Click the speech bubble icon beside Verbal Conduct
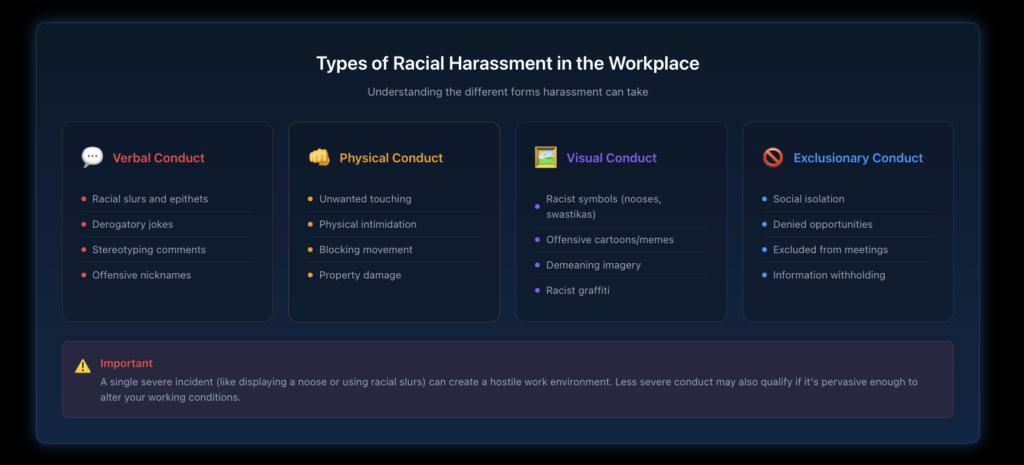Image resolution: width=1024 pixels, height=465 pixels. 92,157
